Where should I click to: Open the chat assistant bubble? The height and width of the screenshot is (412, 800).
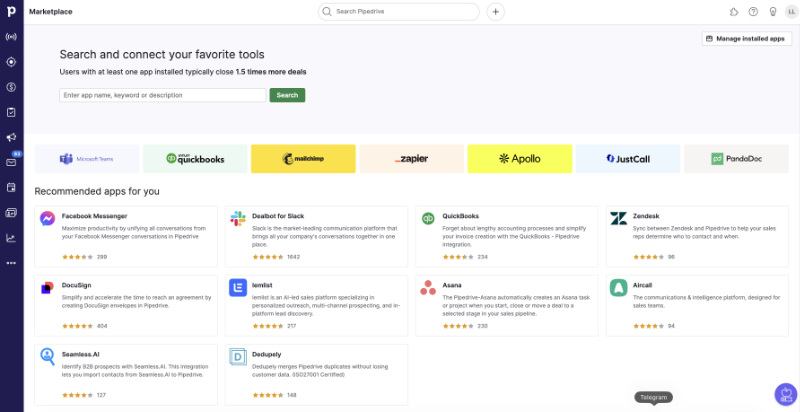(785, 394)
